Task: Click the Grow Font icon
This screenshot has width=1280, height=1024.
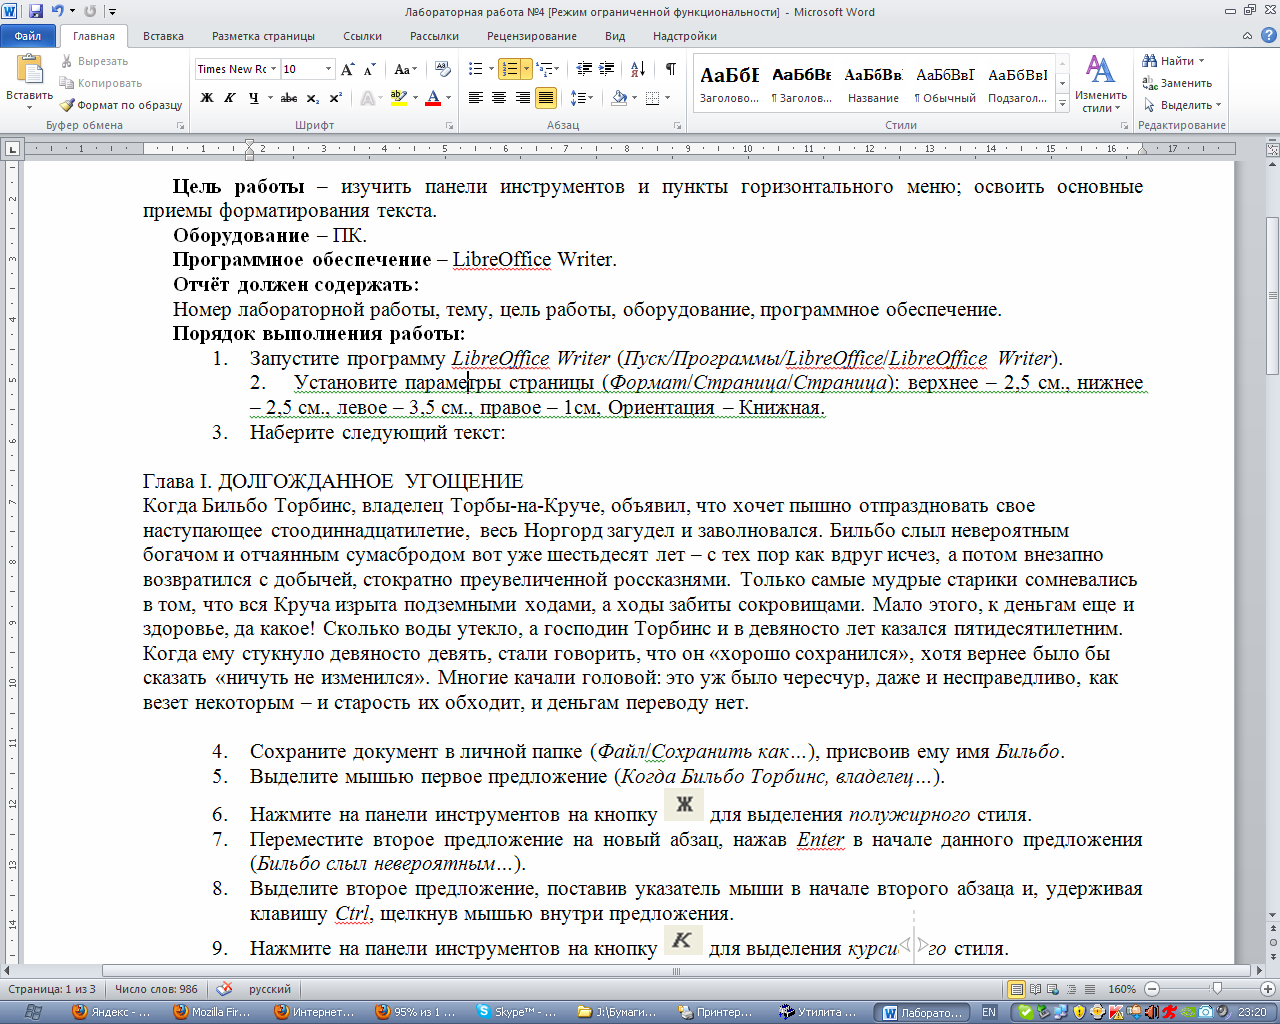Action: pos(347,69)
